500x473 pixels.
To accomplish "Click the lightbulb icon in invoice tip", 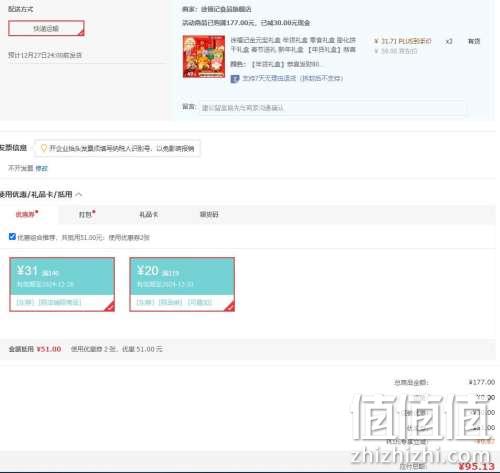I will pyautogui.click(x=44, y=148).
